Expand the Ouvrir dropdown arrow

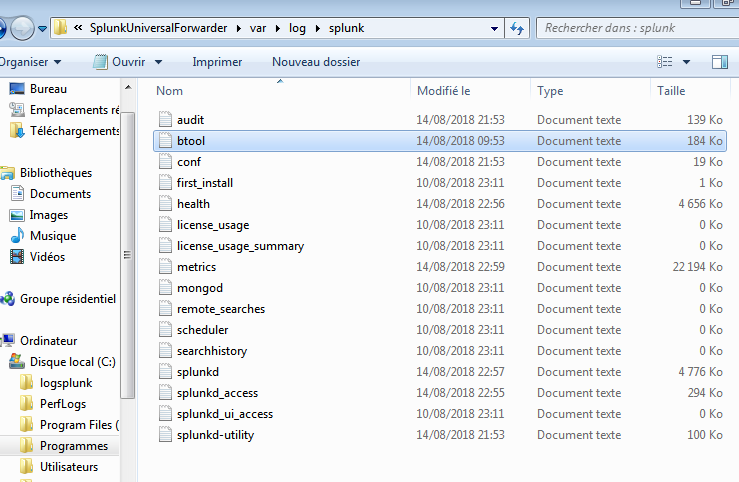pos(158,62)
